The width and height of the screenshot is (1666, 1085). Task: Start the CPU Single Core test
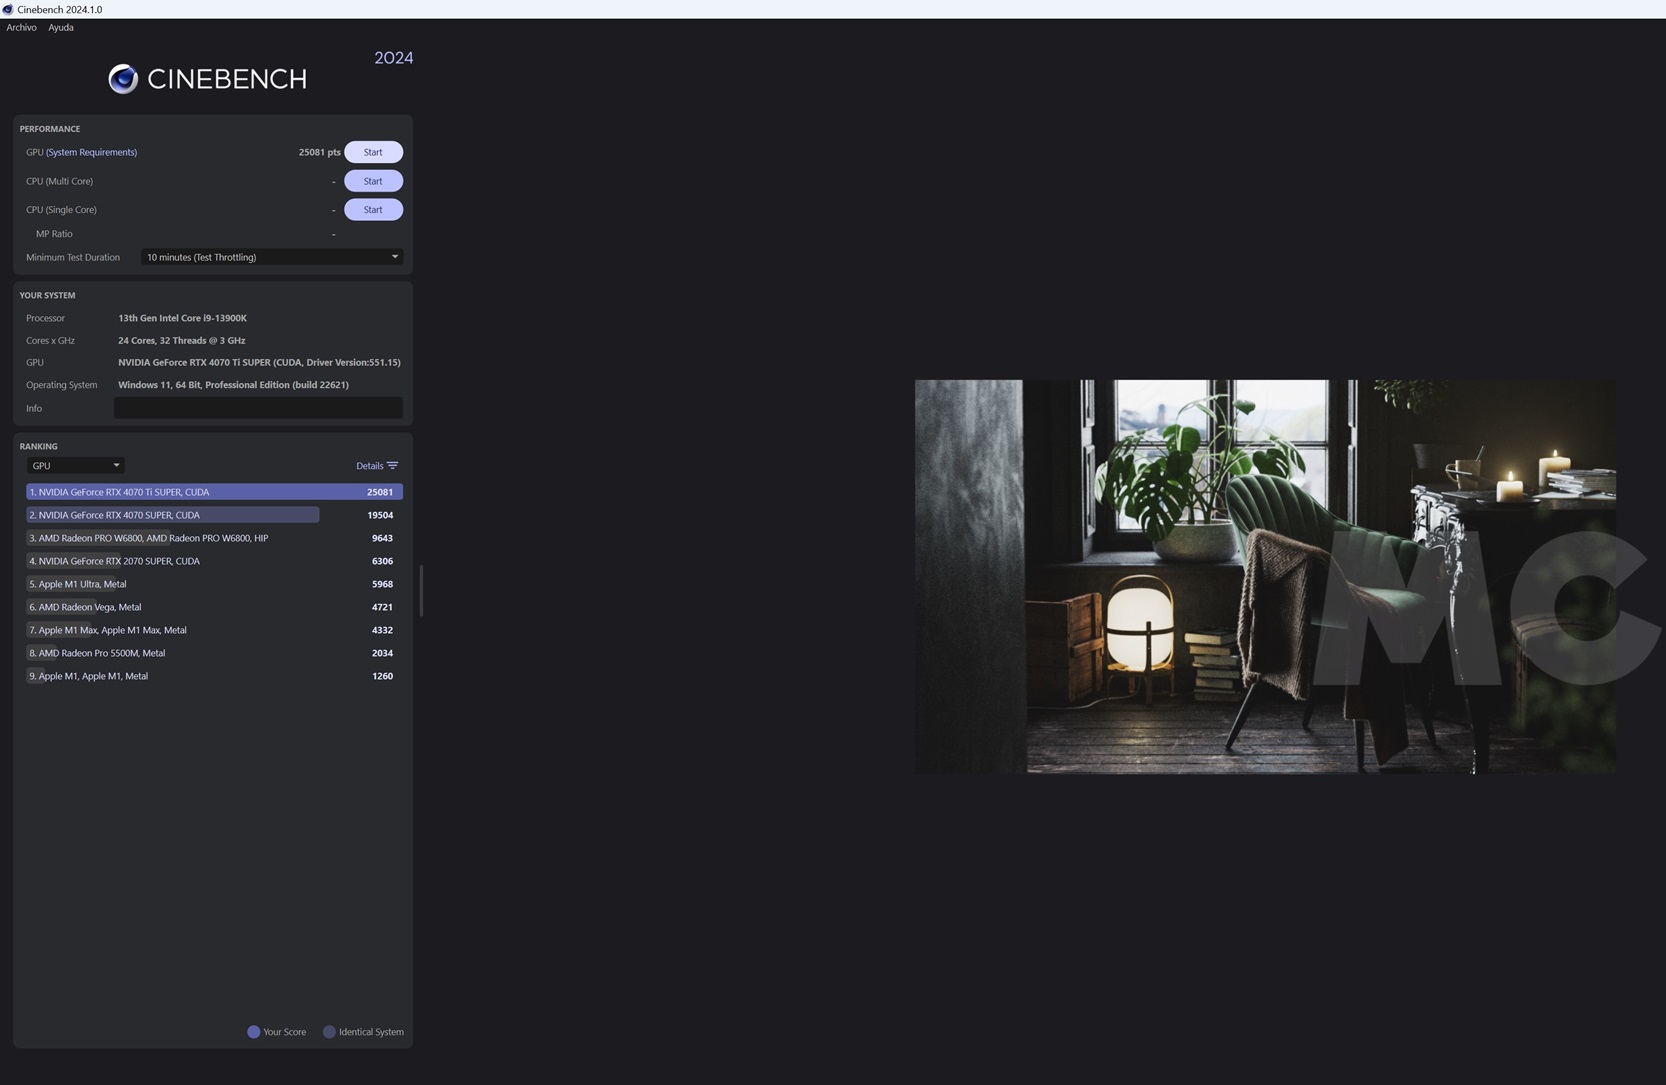pyautogui.click(x=373, y=210)
